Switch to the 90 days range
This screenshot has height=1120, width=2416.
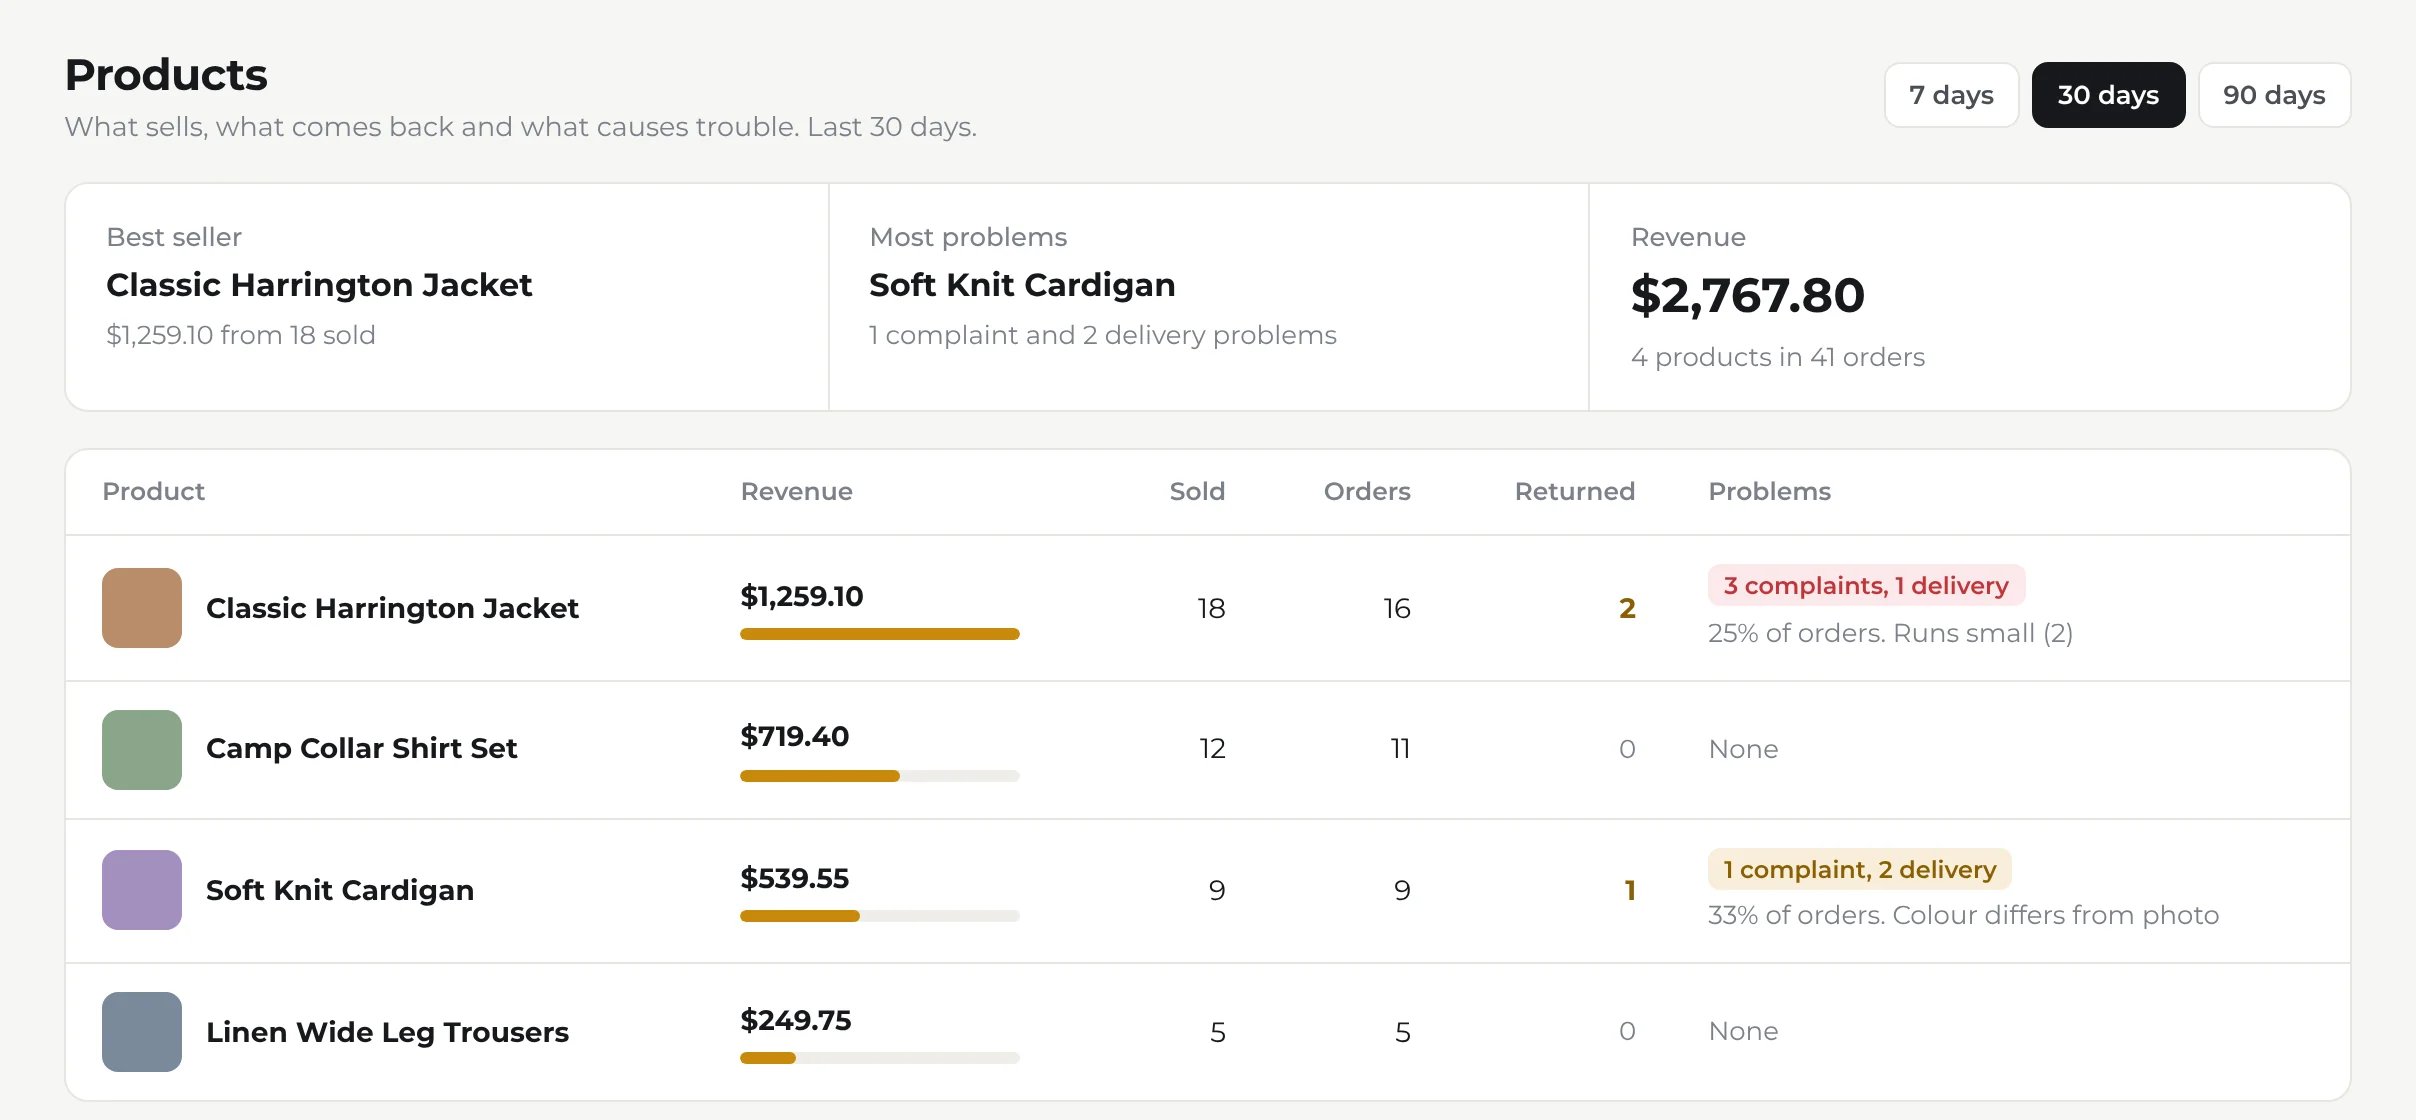click(2274, 95)
